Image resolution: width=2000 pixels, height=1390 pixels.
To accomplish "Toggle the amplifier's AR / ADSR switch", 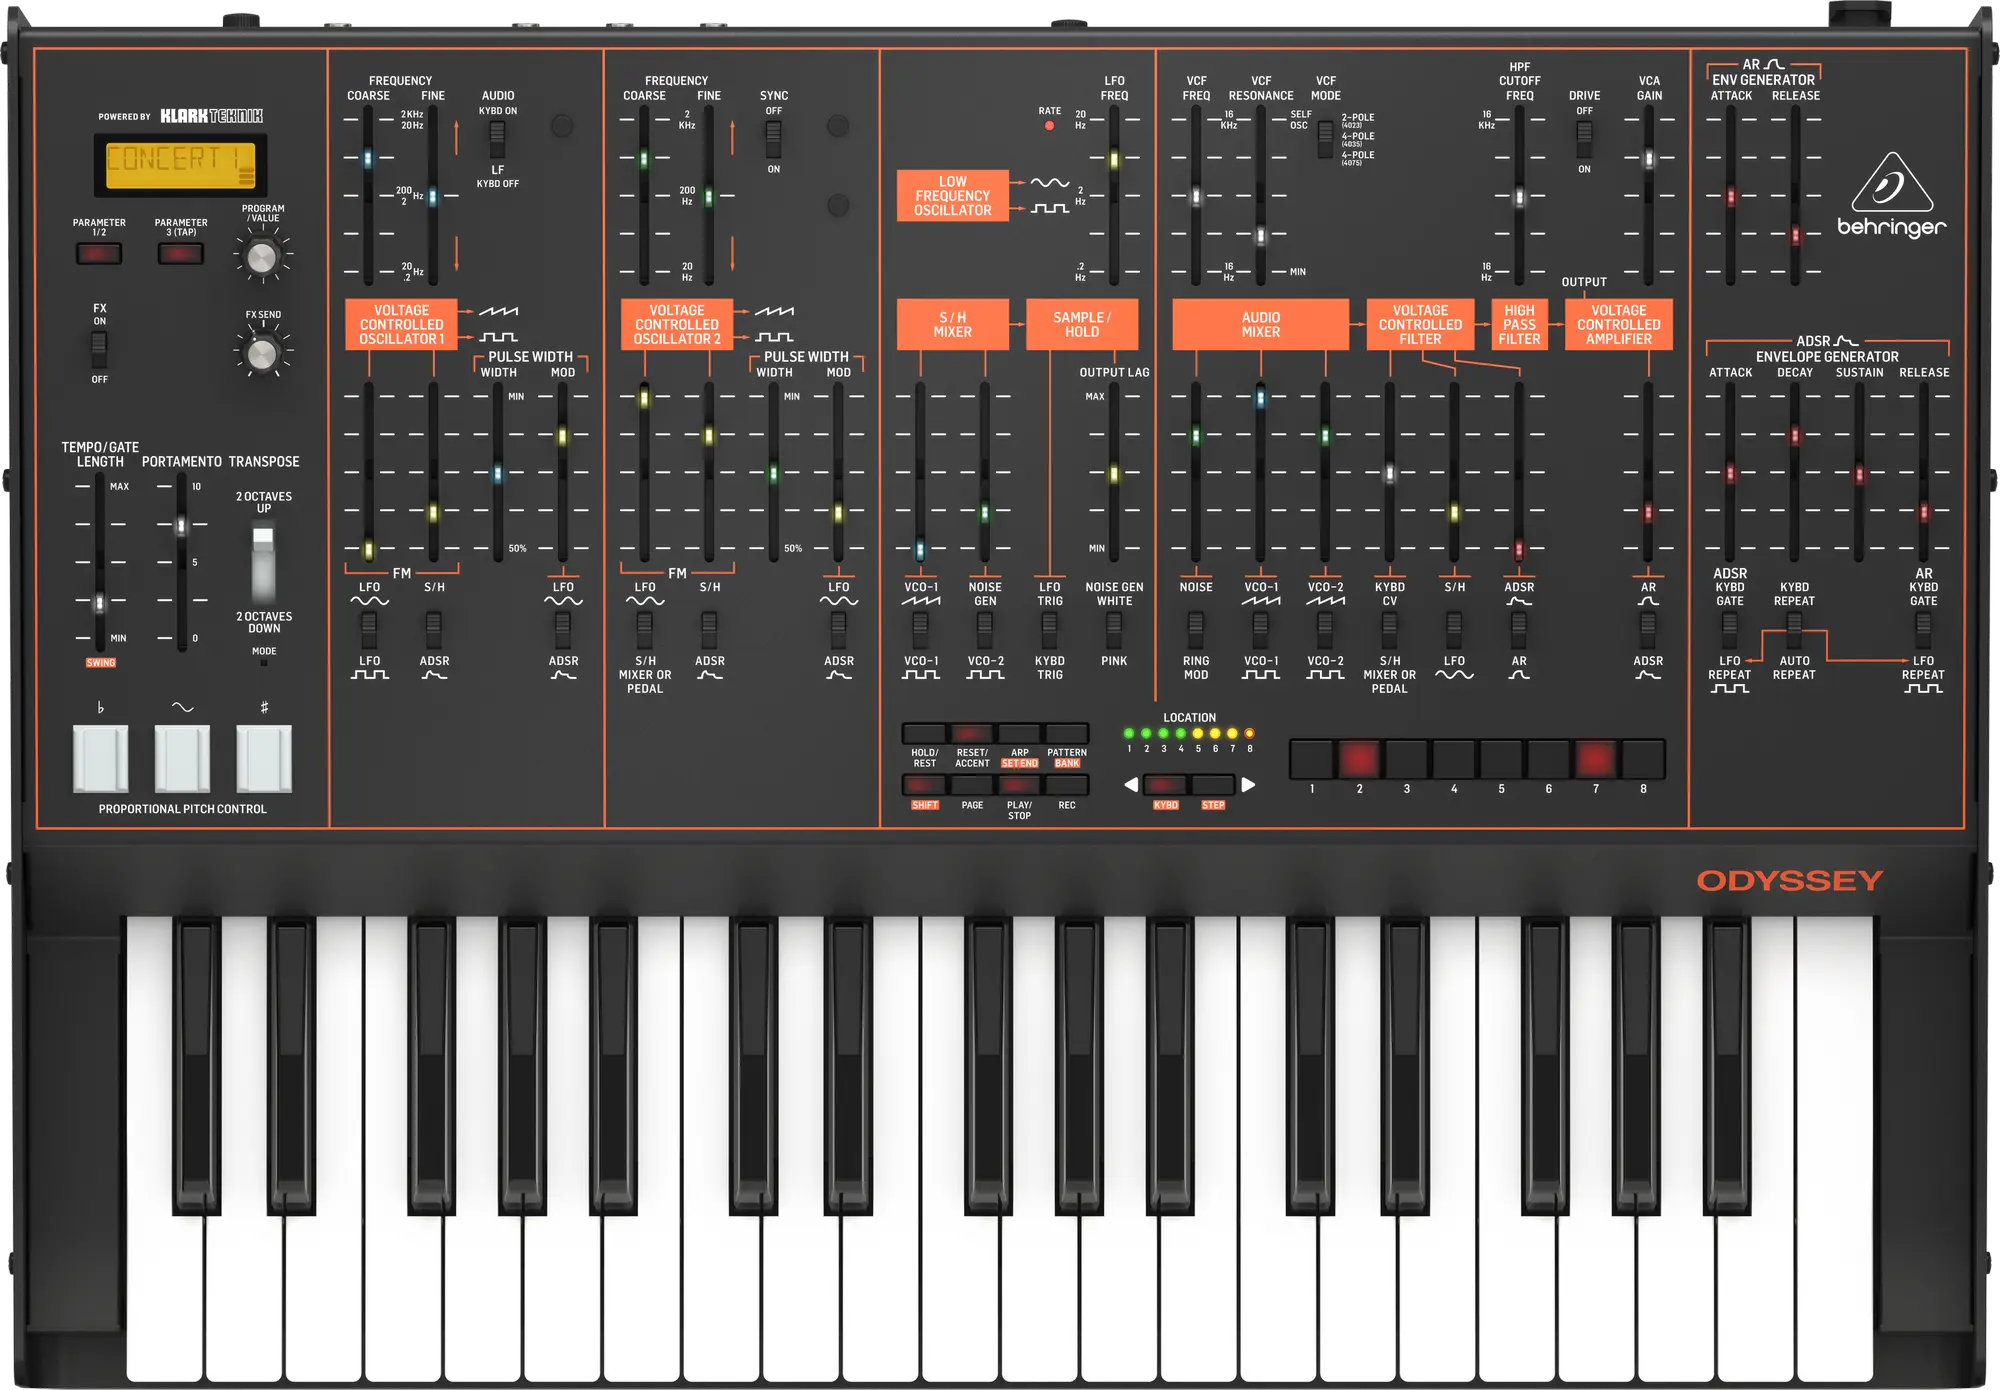I will pos(1648,630).
